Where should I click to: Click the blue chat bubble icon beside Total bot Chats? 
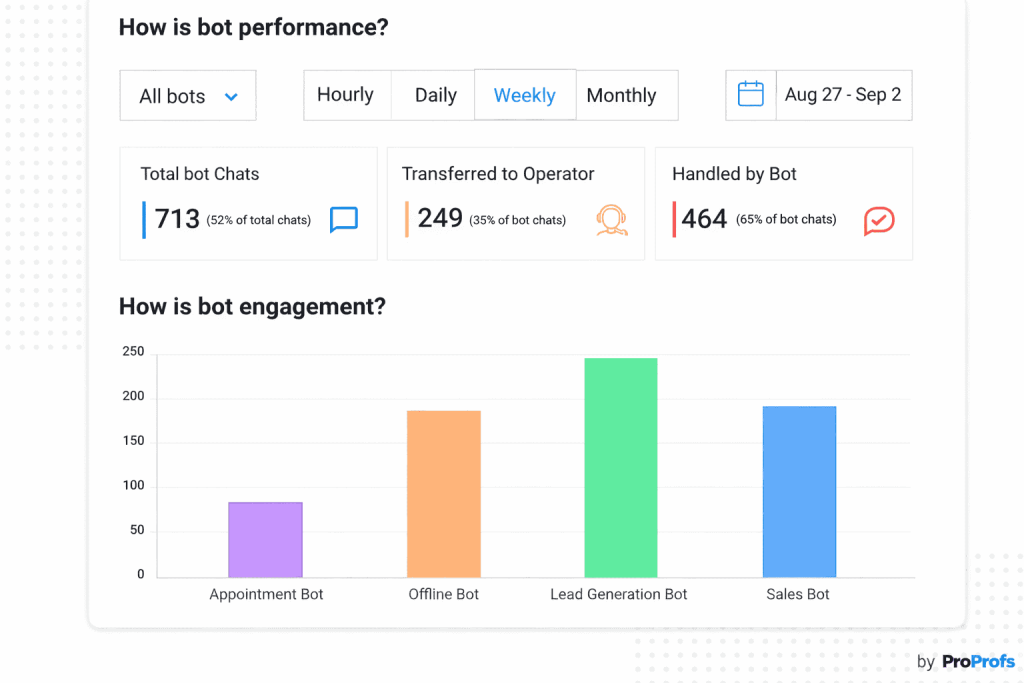point(344,220)
